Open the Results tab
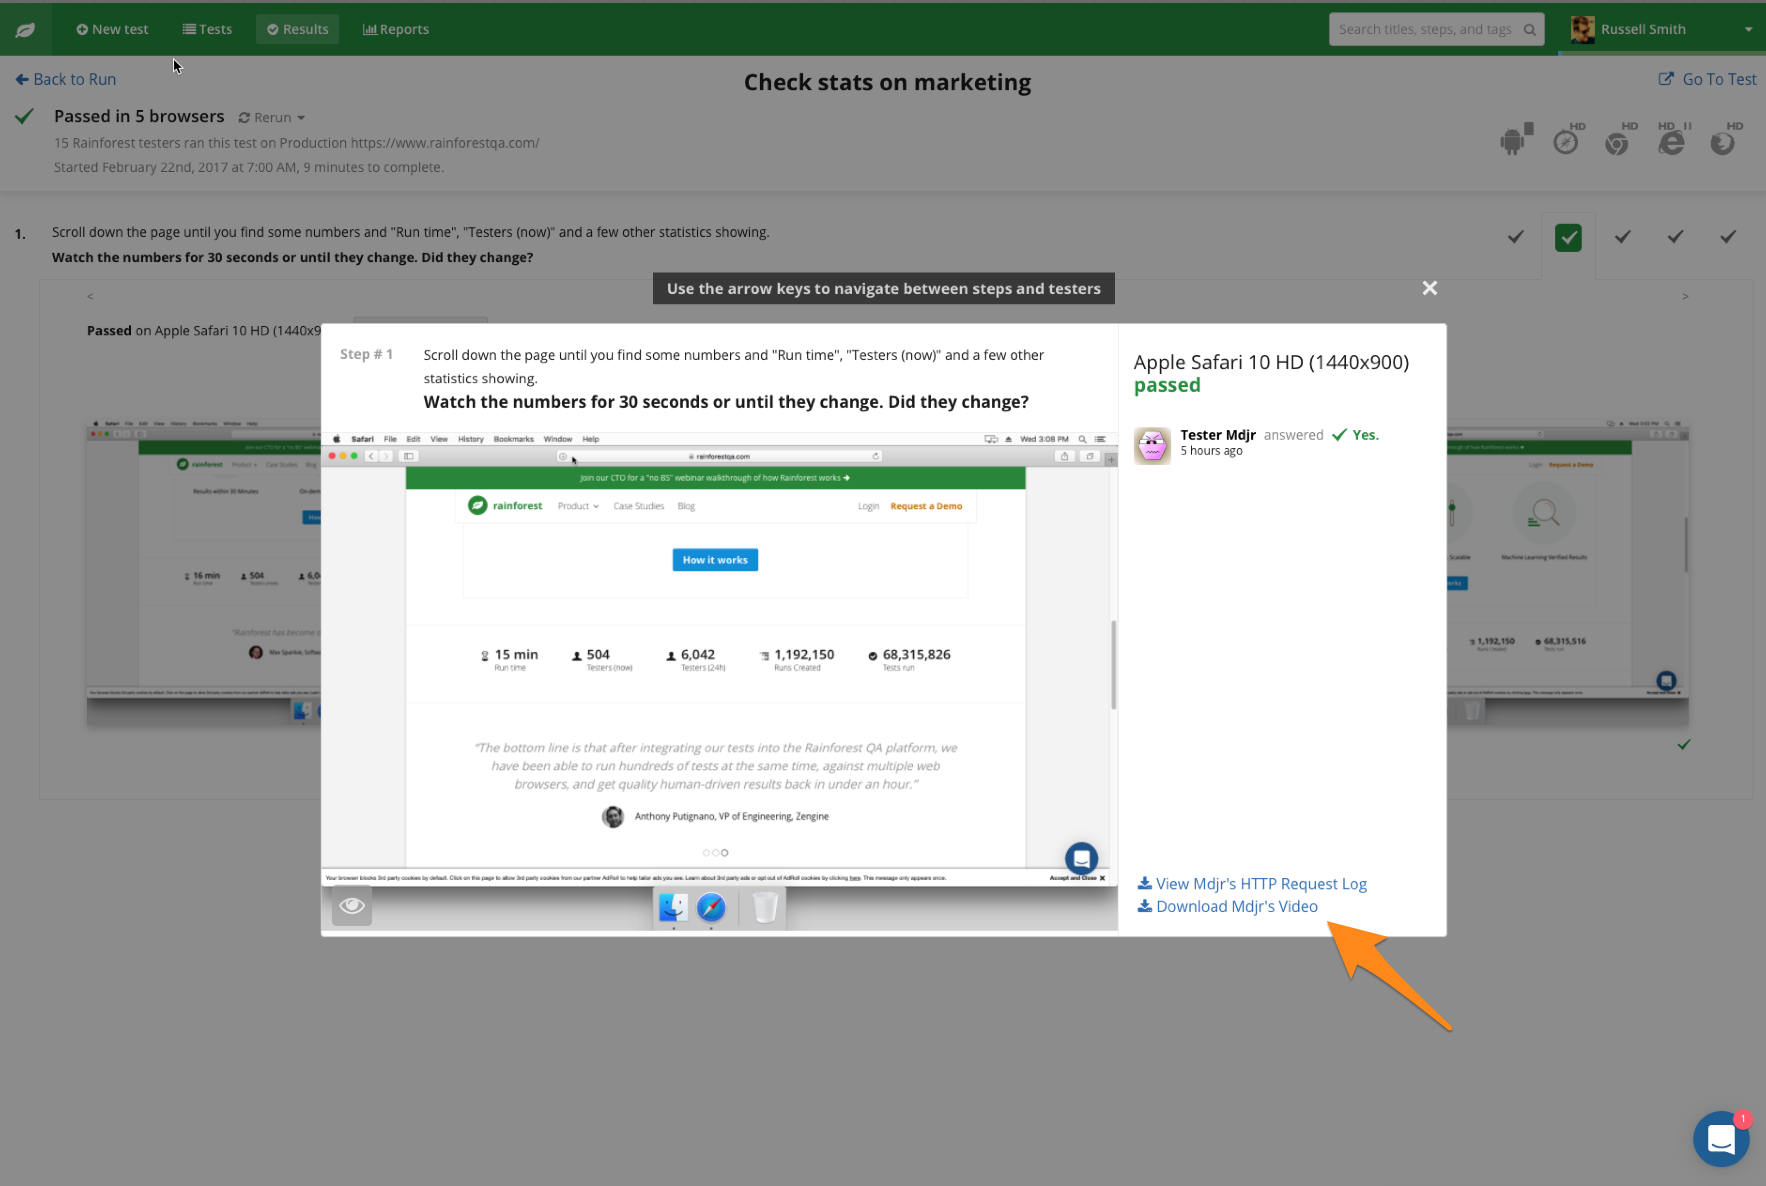This screenshot has width=1766, height=1186. (x=298, y=29)
